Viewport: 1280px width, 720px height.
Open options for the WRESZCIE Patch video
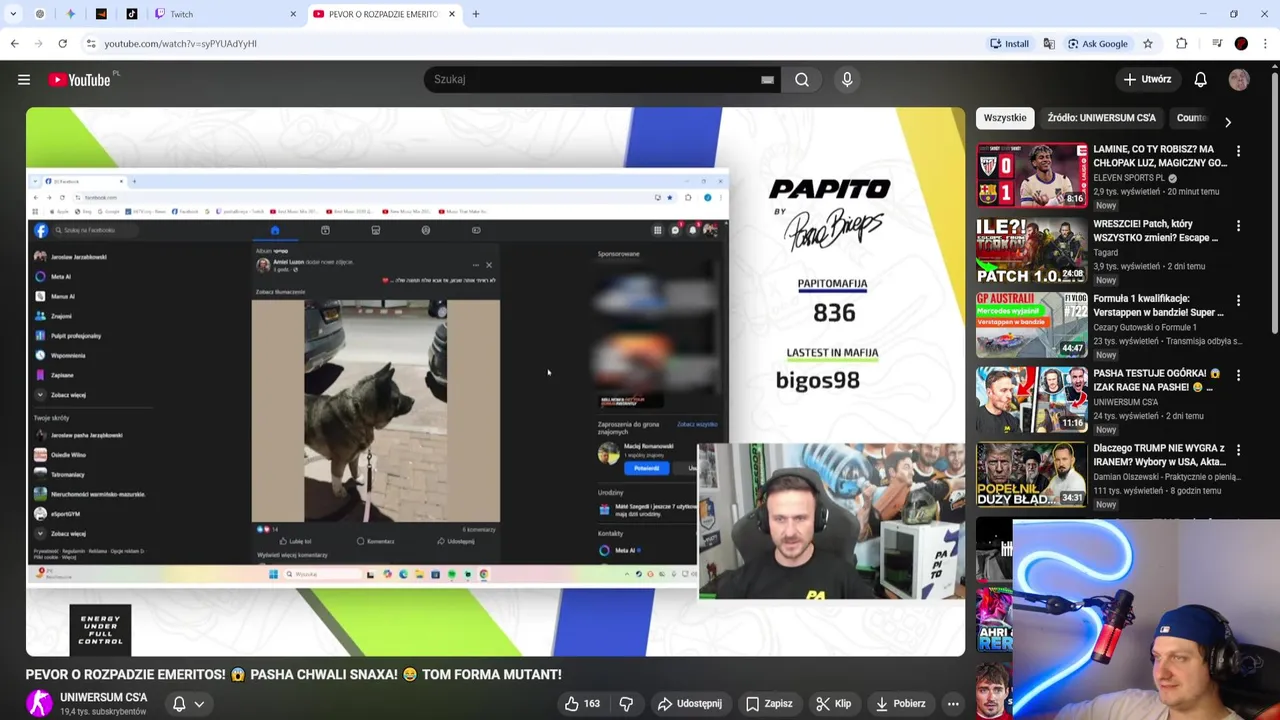(x=1238, y=226)
